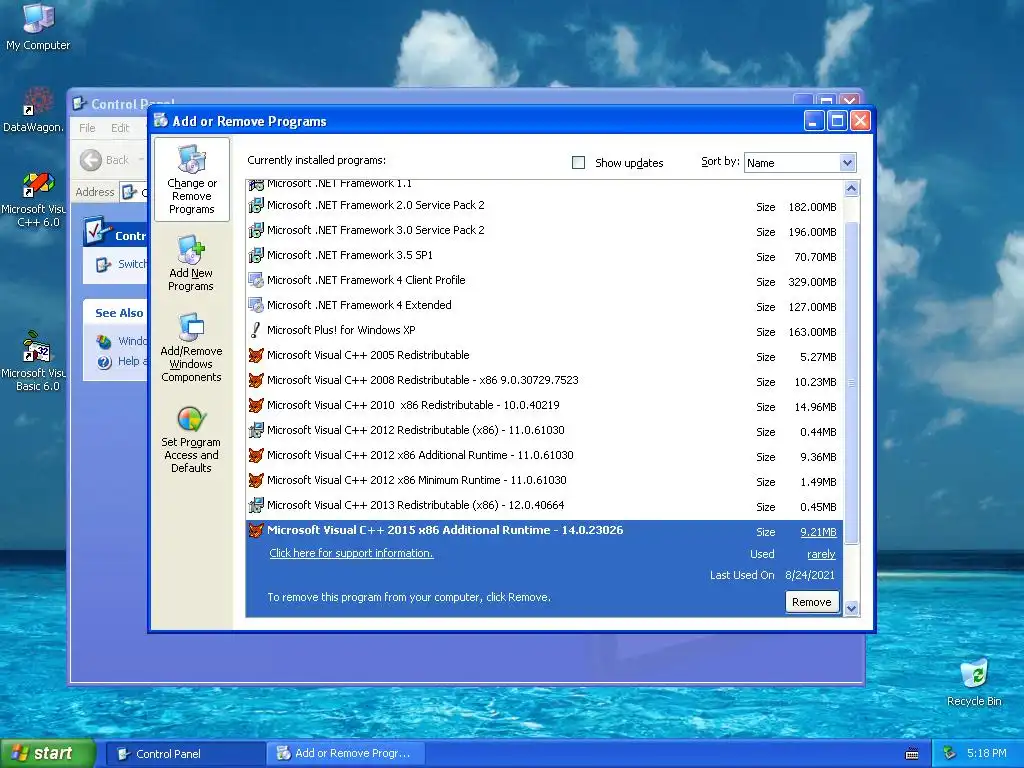Select Microsoft Plus! for Windows XP
The height and width of the screenshot is (768, 1024).
pyautogui.click(x=545, y=330)
